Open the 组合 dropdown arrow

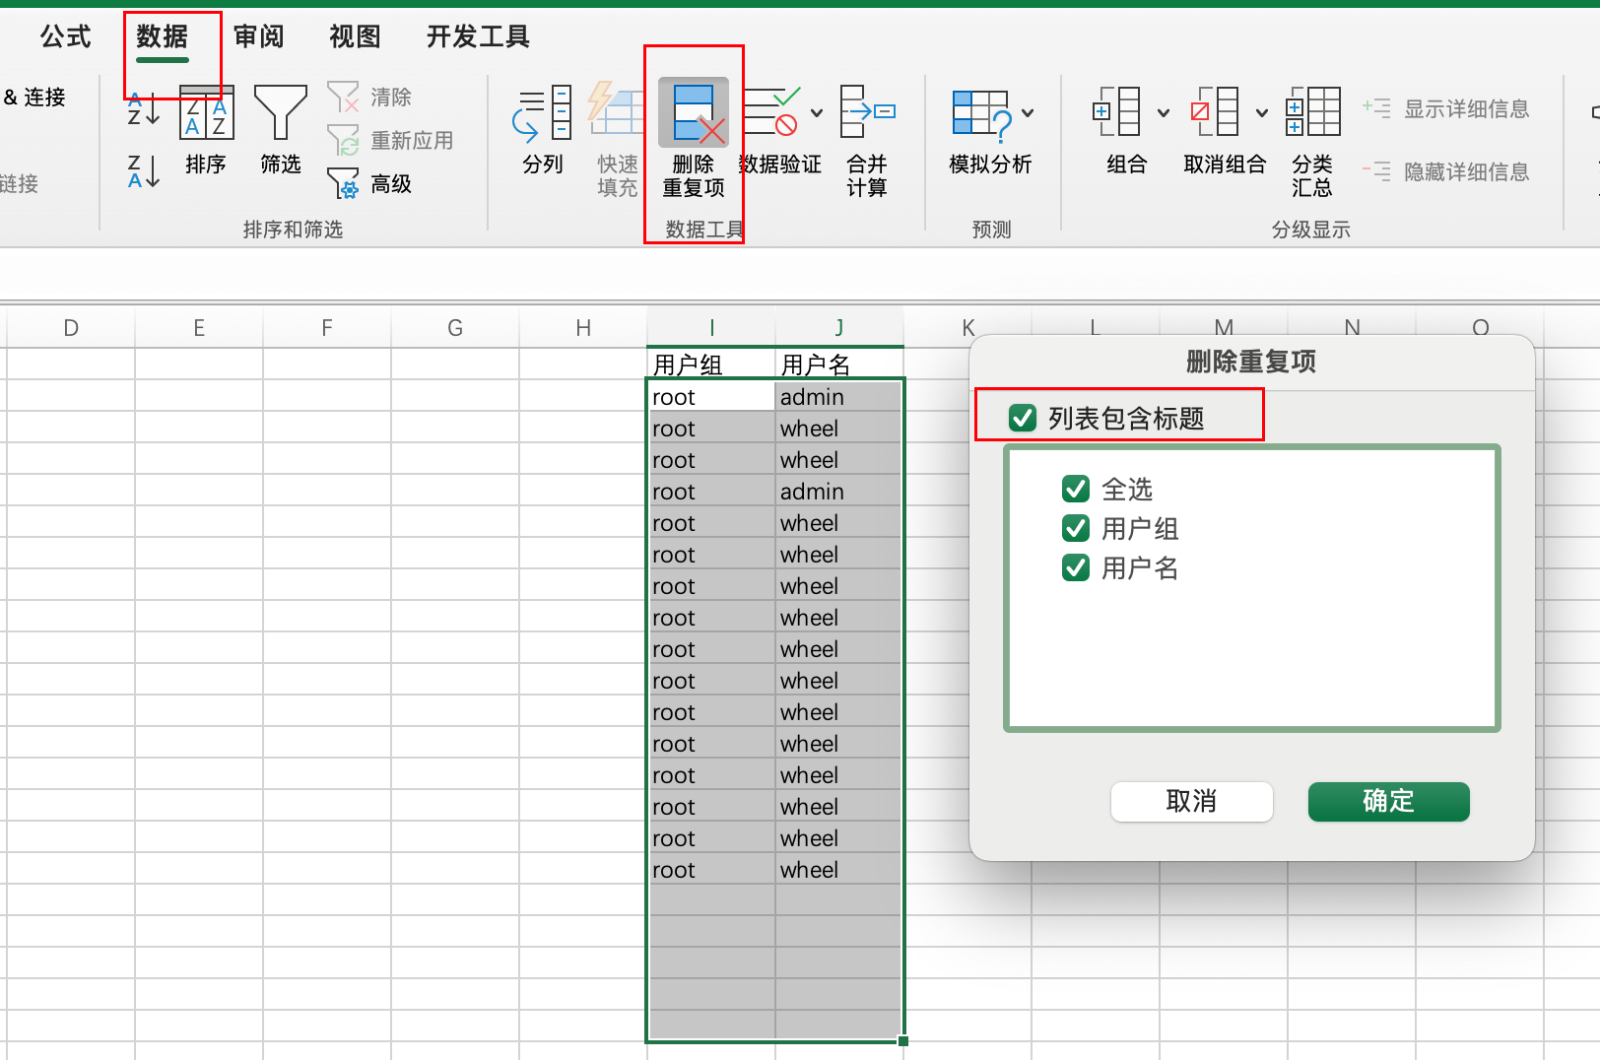point(1163,113)
